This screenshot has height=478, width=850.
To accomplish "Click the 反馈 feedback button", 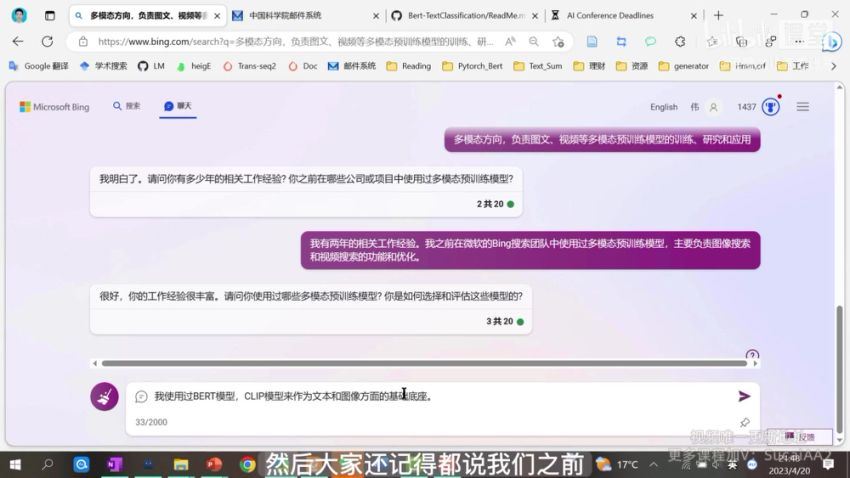I will tap(800, 437).
